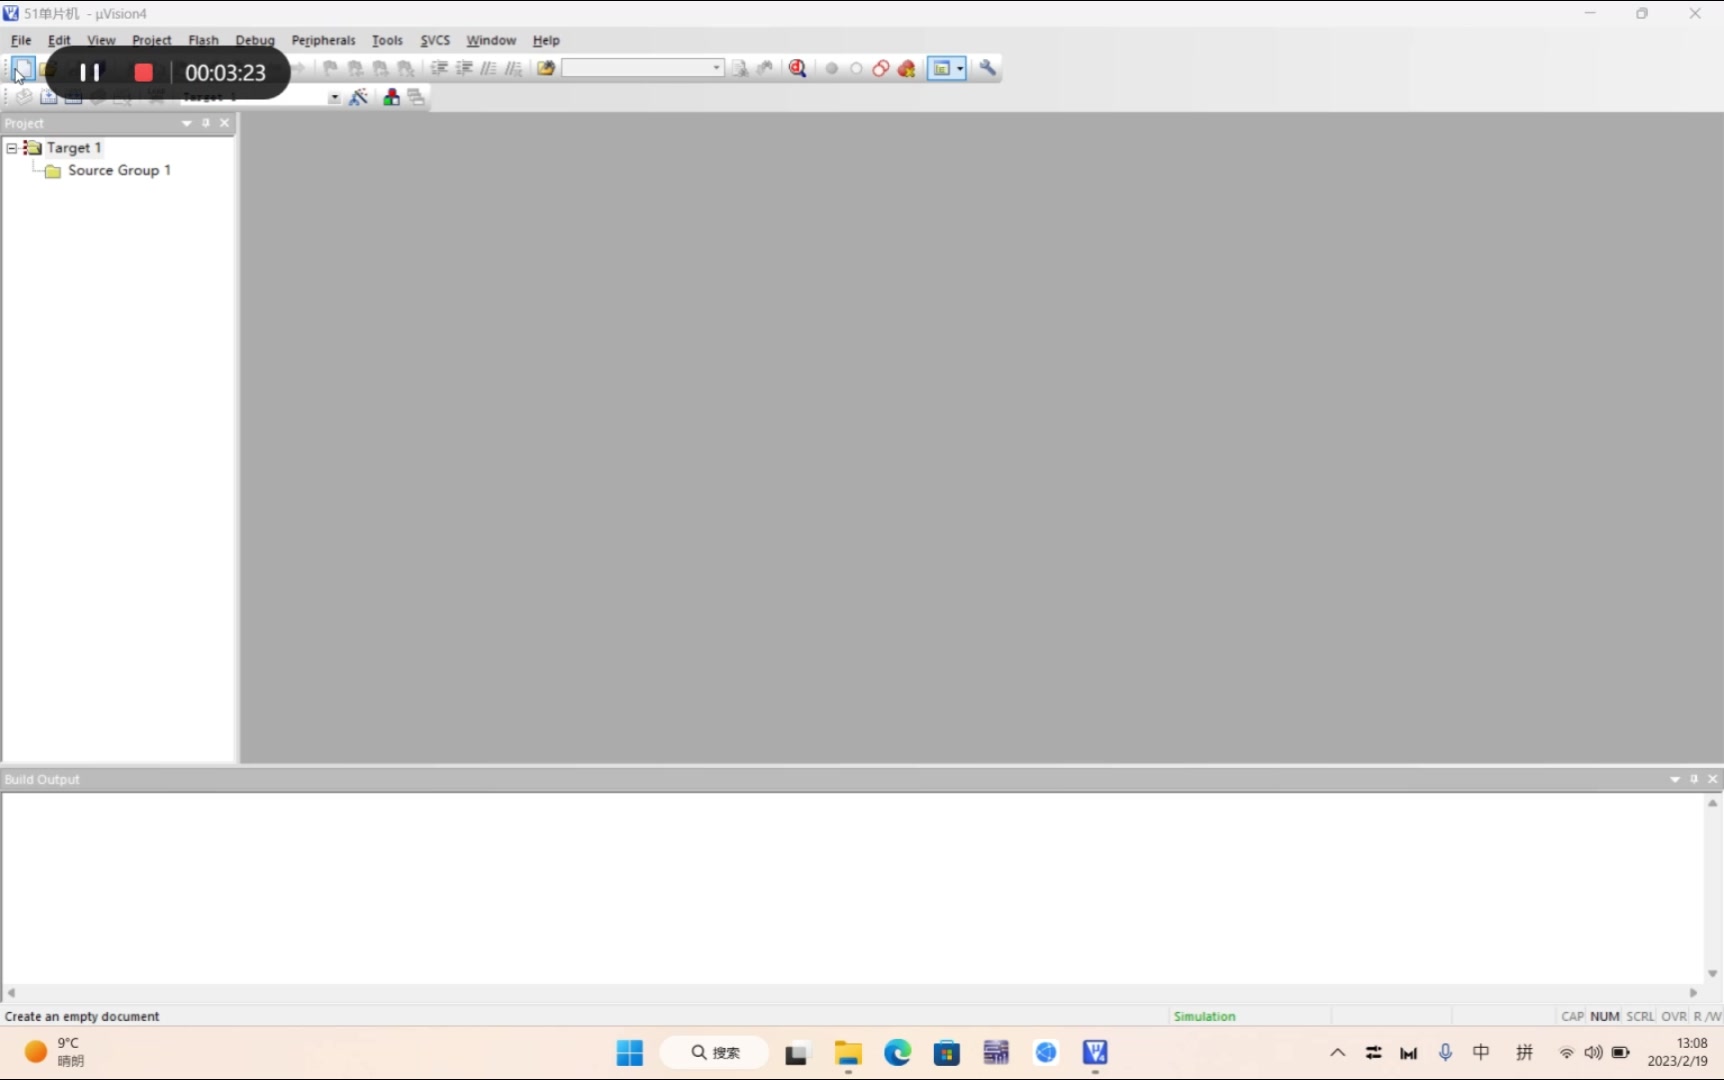Collapse the Target 1 tree node

click(x=12, y=148)
